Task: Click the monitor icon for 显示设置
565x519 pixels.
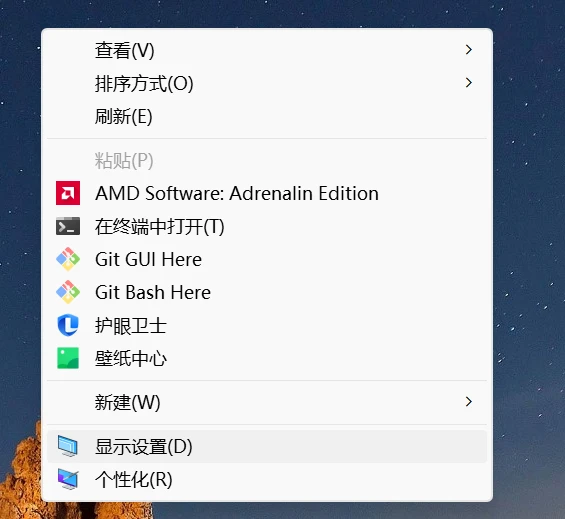Action: [x=68, y=446]
